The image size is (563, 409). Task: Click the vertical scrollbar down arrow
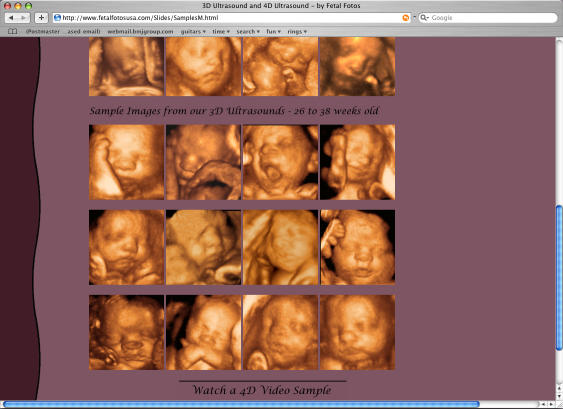(x=559, y=396)
